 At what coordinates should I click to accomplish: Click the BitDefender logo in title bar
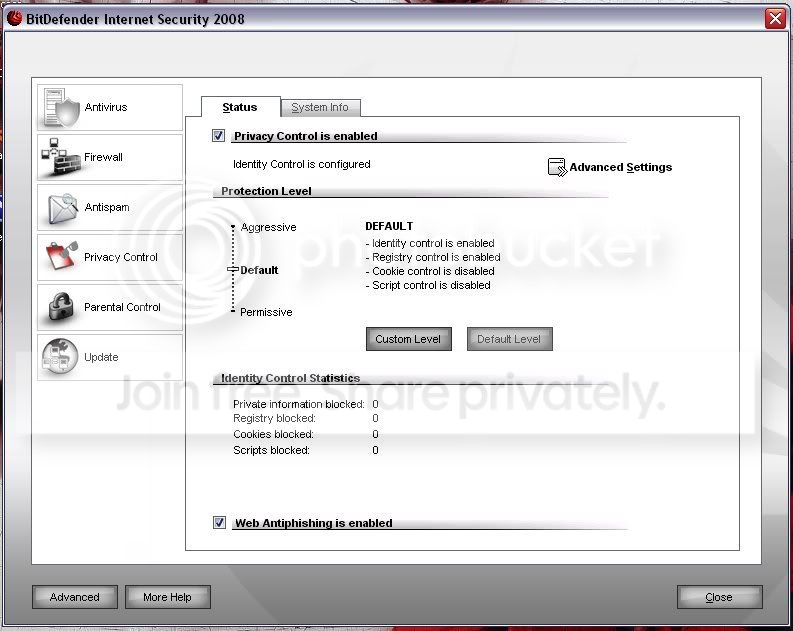click(15, 19)
